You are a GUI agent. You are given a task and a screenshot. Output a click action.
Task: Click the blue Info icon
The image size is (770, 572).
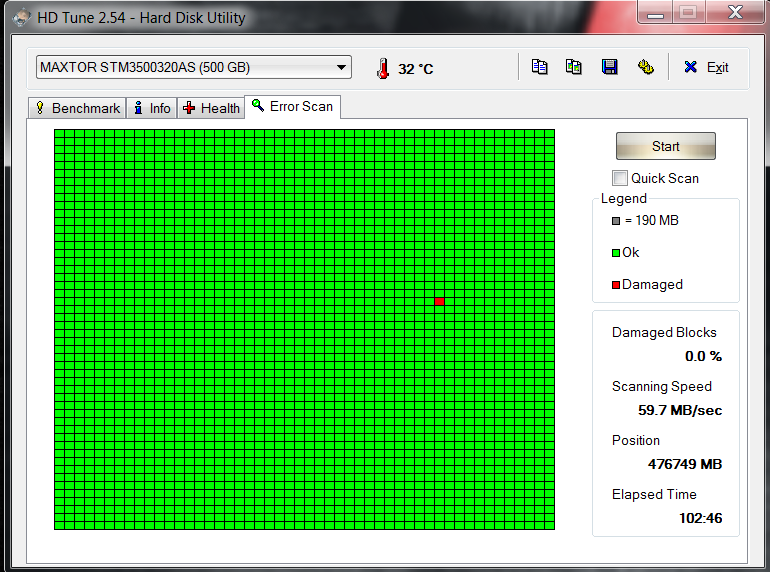[138, 108]
